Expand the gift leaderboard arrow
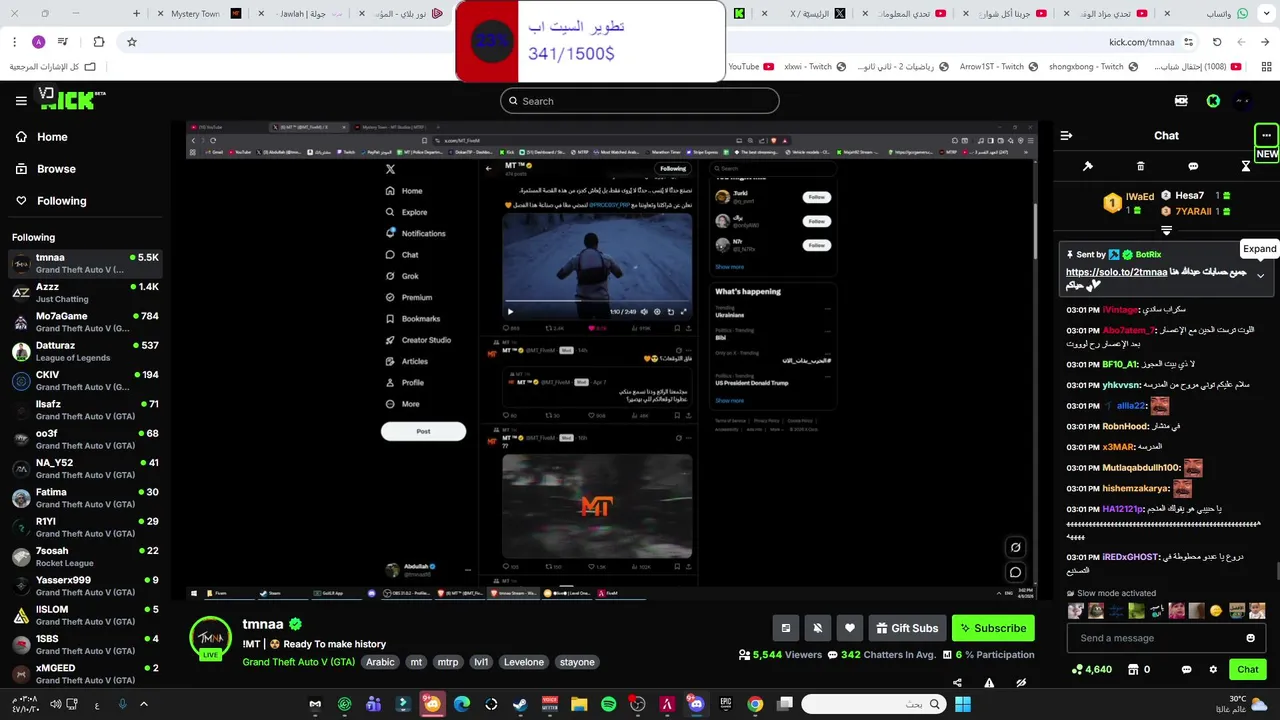 click(1166, 231)
